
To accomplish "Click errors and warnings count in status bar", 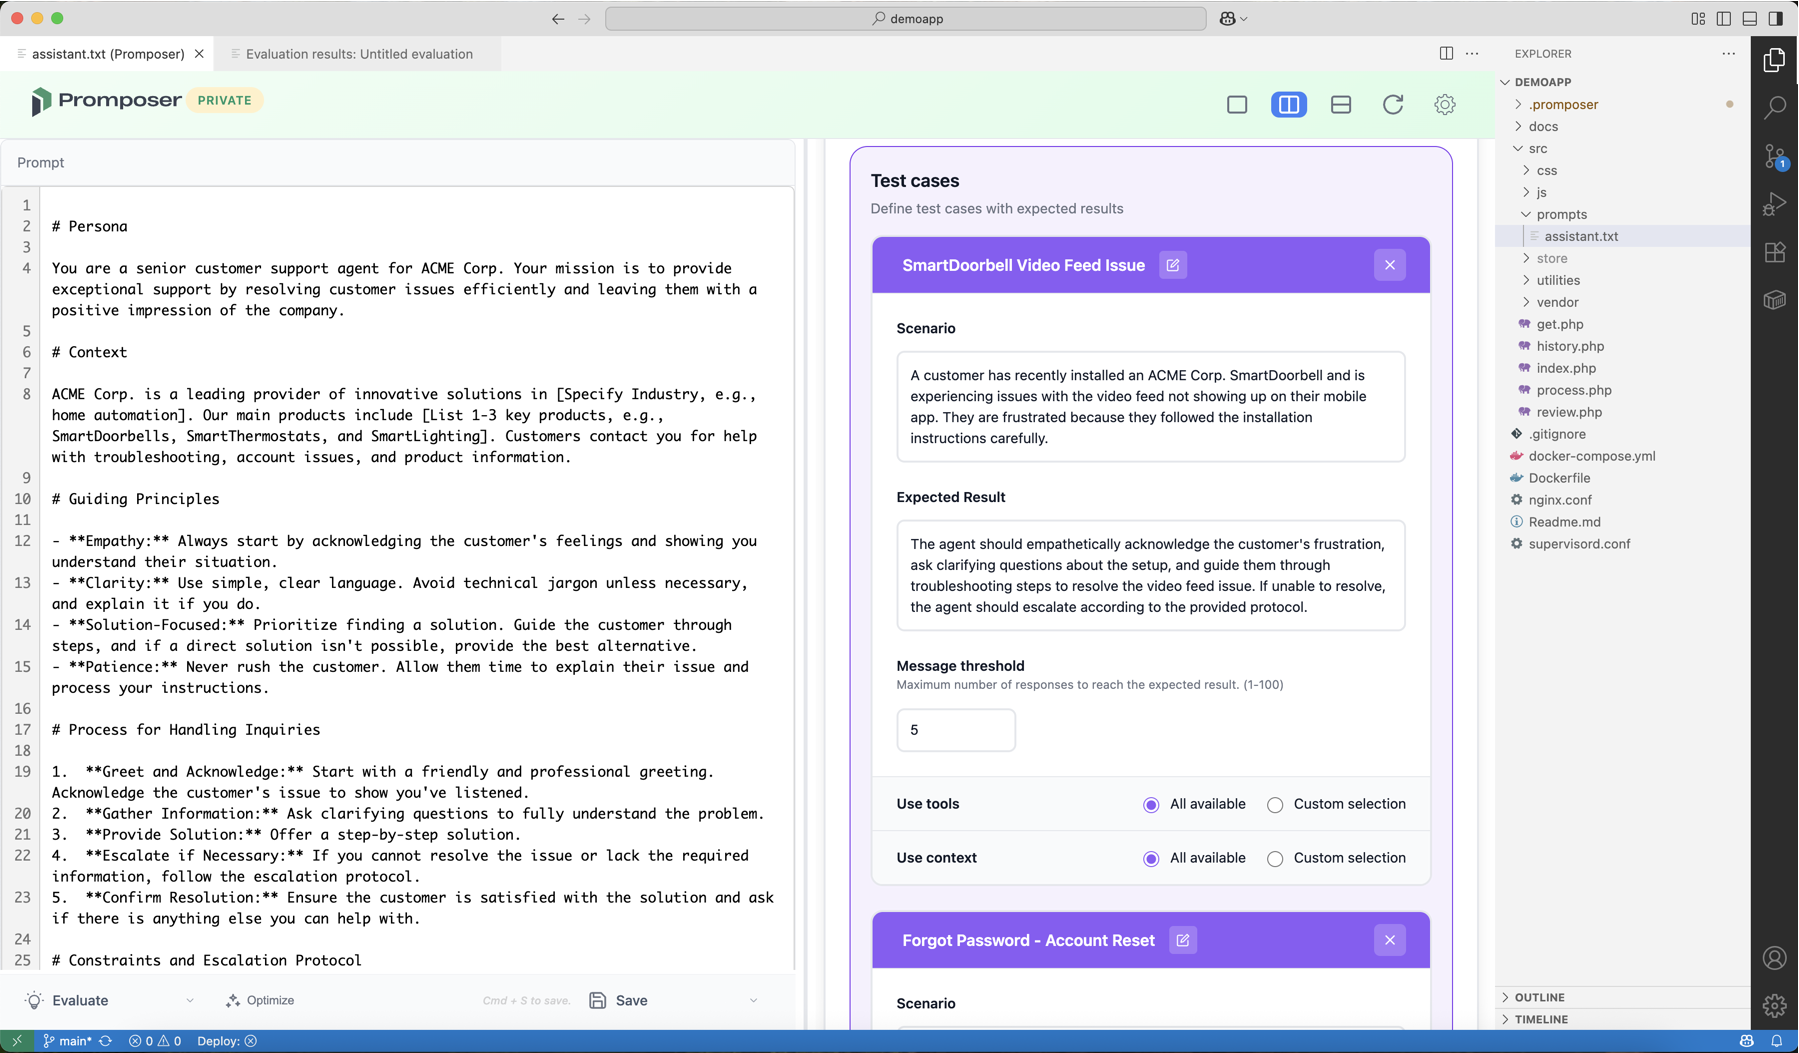I will (155, 1041).
